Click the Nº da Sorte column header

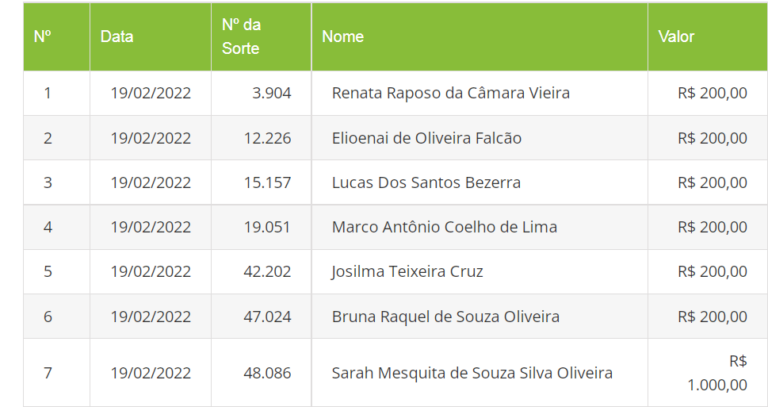(241, 36)
